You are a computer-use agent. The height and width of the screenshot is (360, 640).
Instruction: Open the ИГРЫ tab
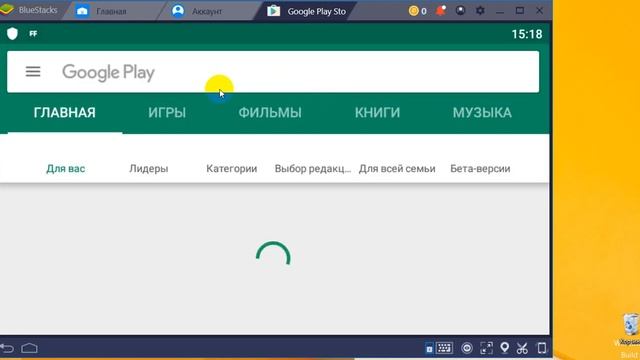(167, 113)
